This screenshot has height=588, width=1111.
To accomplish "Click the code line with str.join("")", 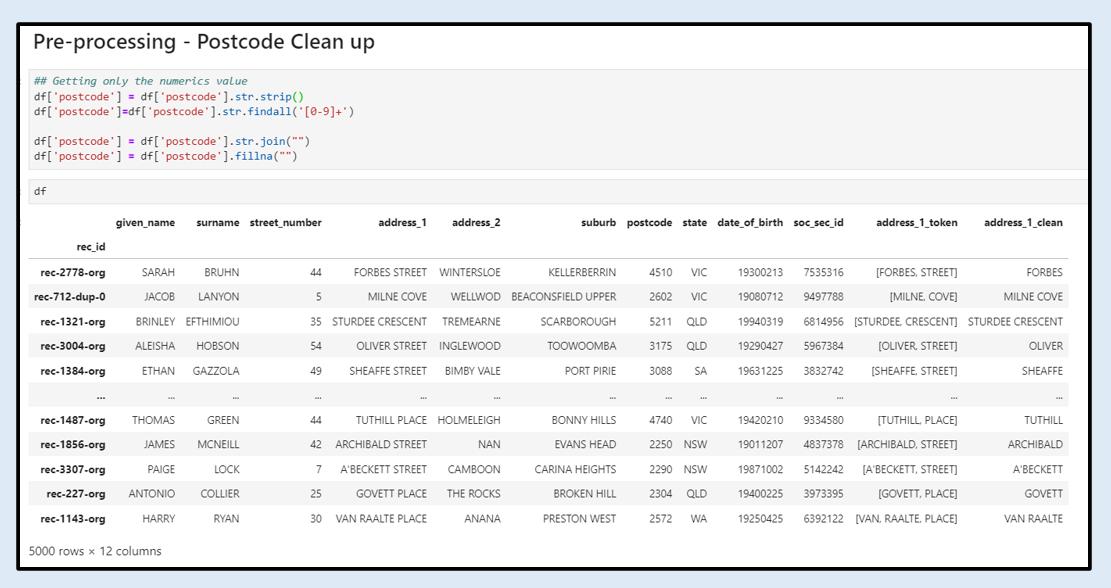I will [x=172, y=141].
